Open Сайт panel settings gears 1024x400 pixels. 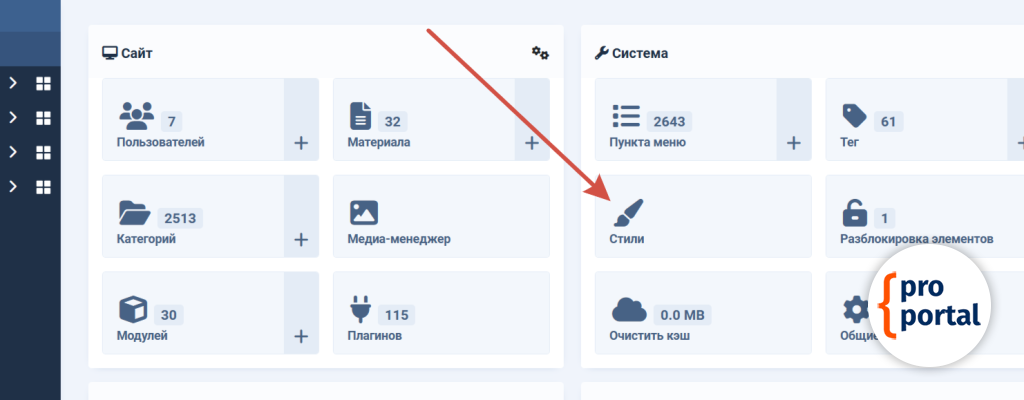coord(540,52)
